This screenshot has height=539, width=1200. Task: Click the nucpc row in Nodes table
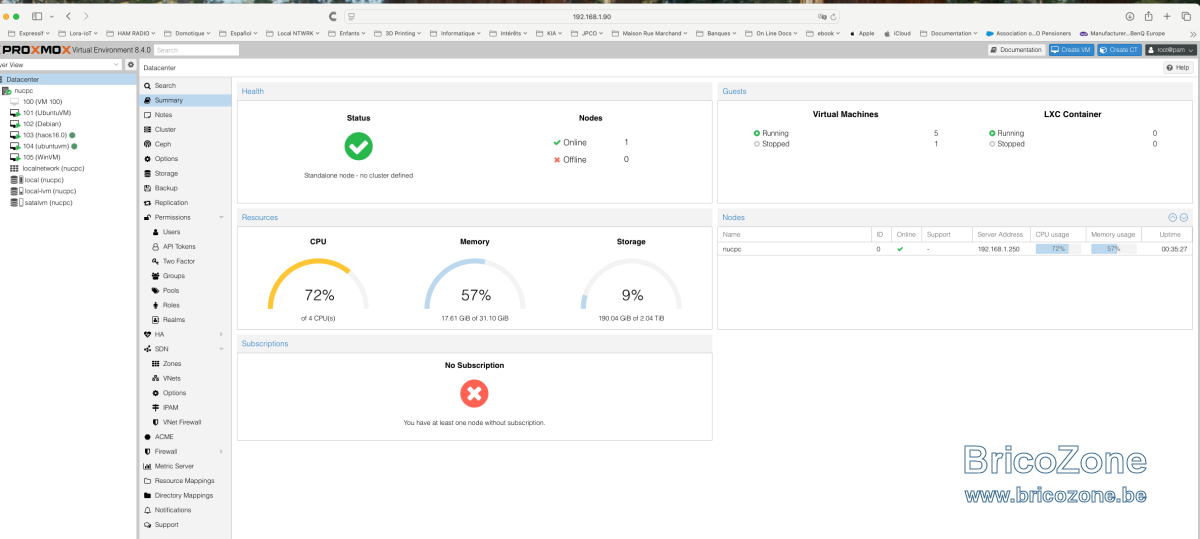pyautogui.click(x=955, y=248)
